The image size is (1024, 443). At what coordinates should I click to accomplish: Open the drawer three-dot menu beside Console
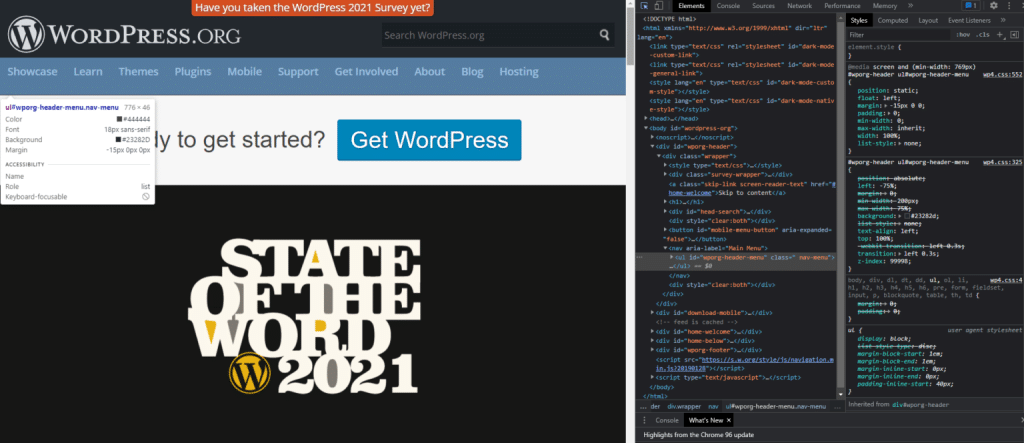pos(644,420)
